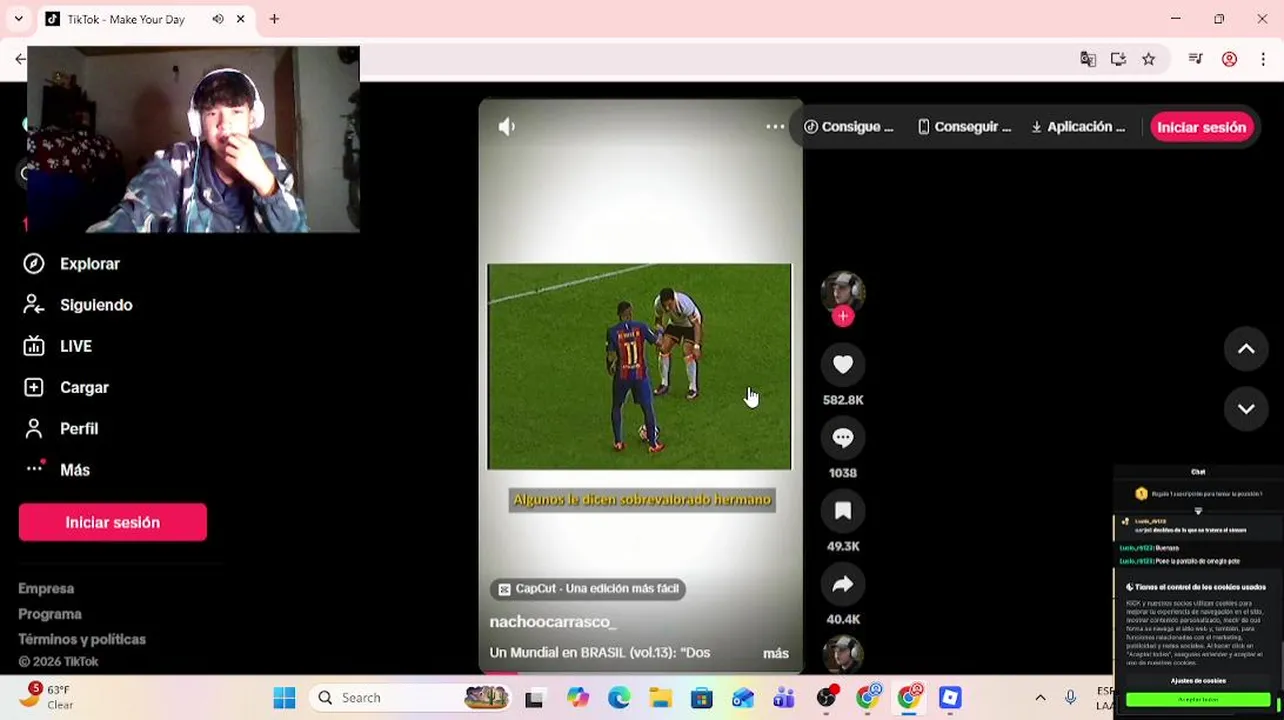Open Outlook from the taskbar
The width and height of the screenshot is (1284, 720).
click(742, 698)
